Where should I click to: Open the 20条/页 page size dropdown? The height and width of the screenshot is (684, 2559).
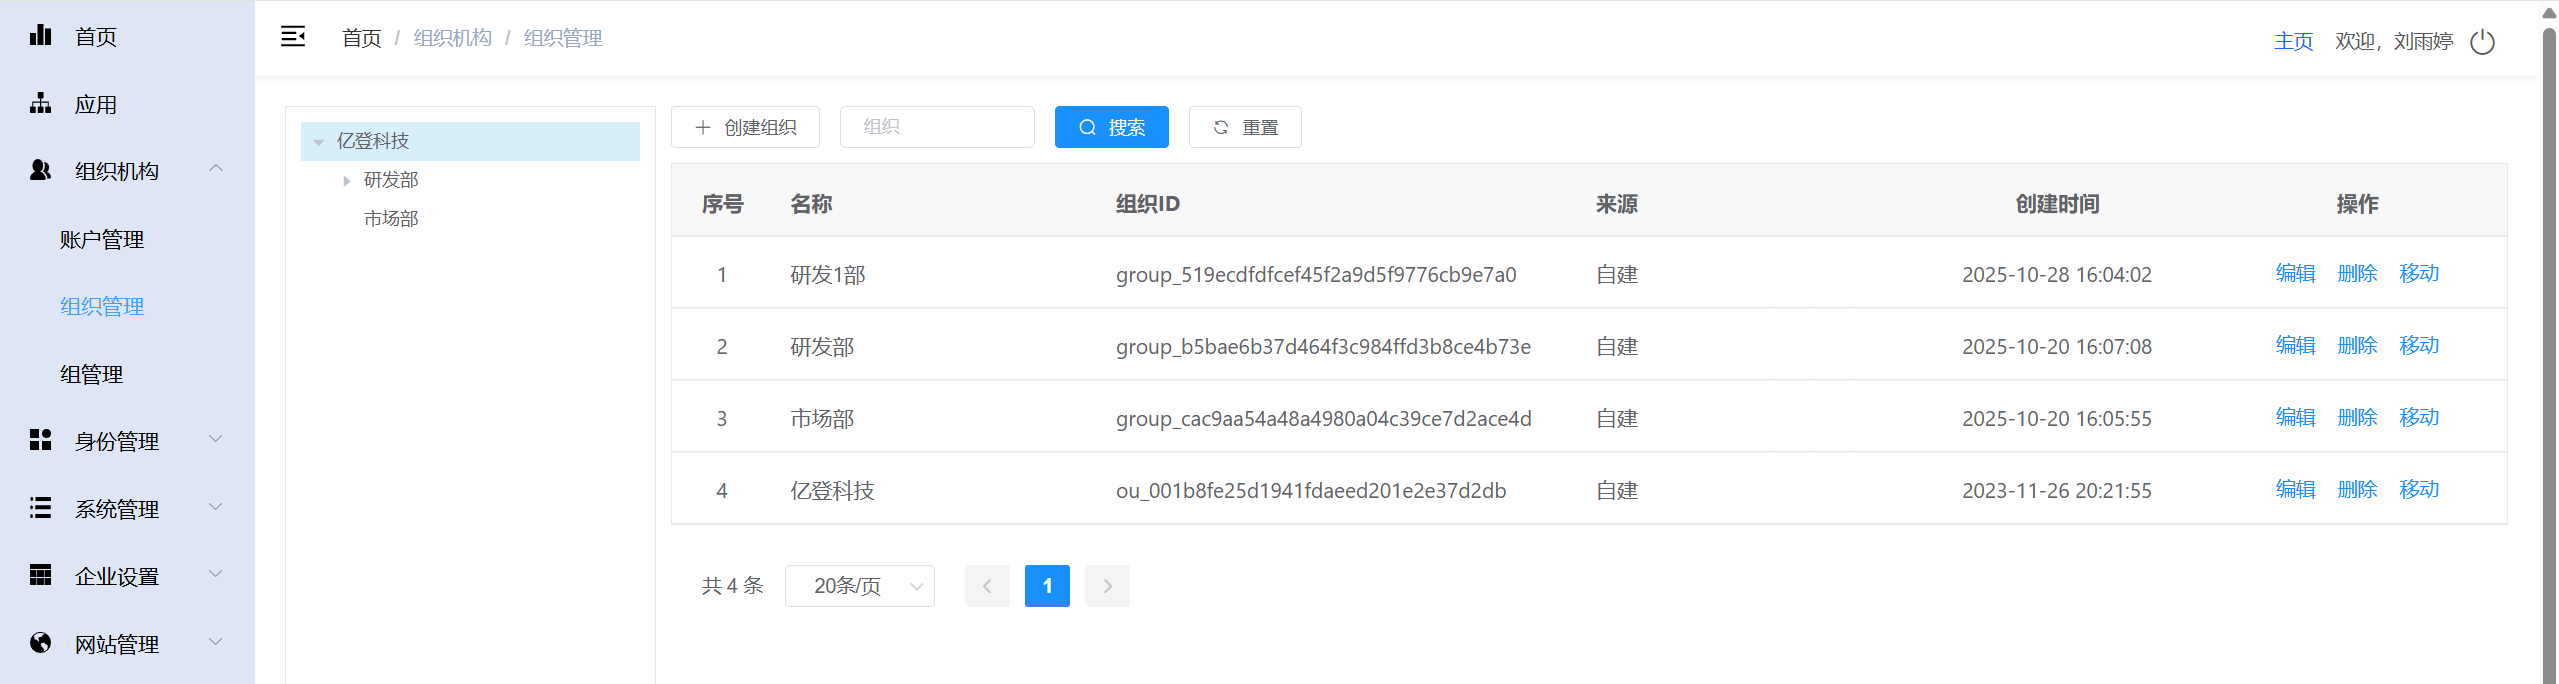point(859,586)
